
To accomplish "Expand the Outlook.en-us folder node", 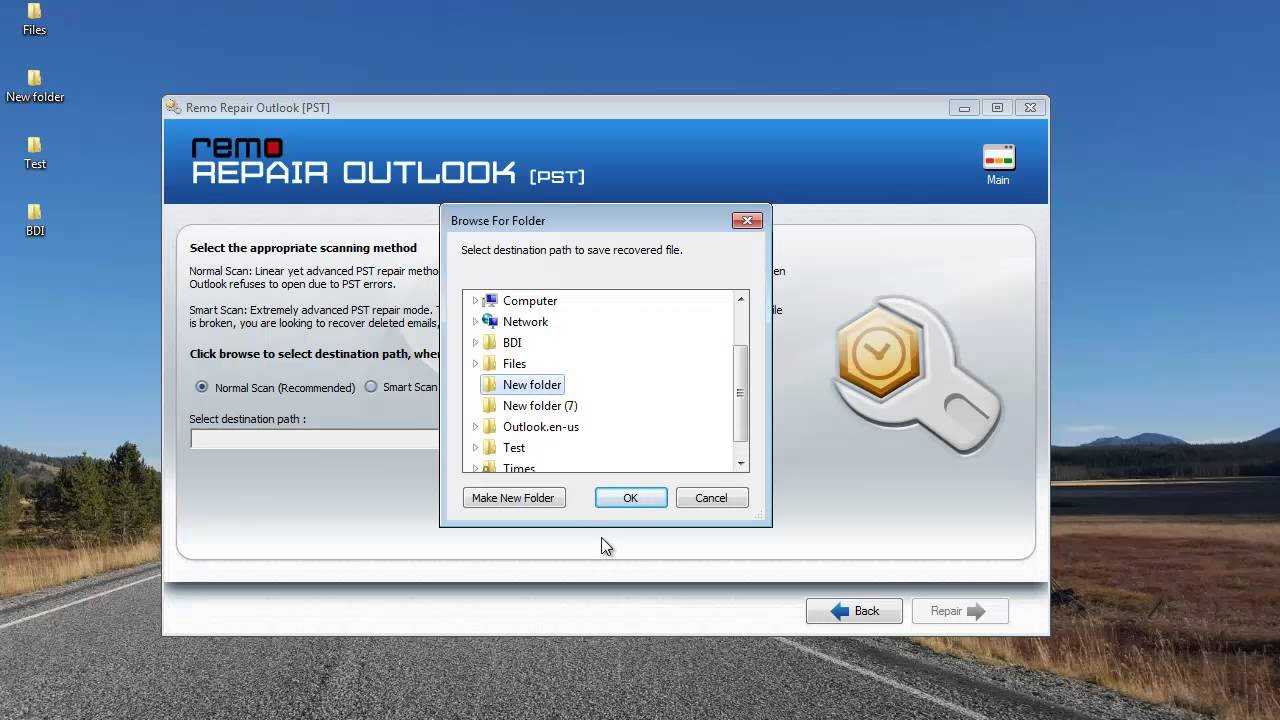I will tap(475, 426).
